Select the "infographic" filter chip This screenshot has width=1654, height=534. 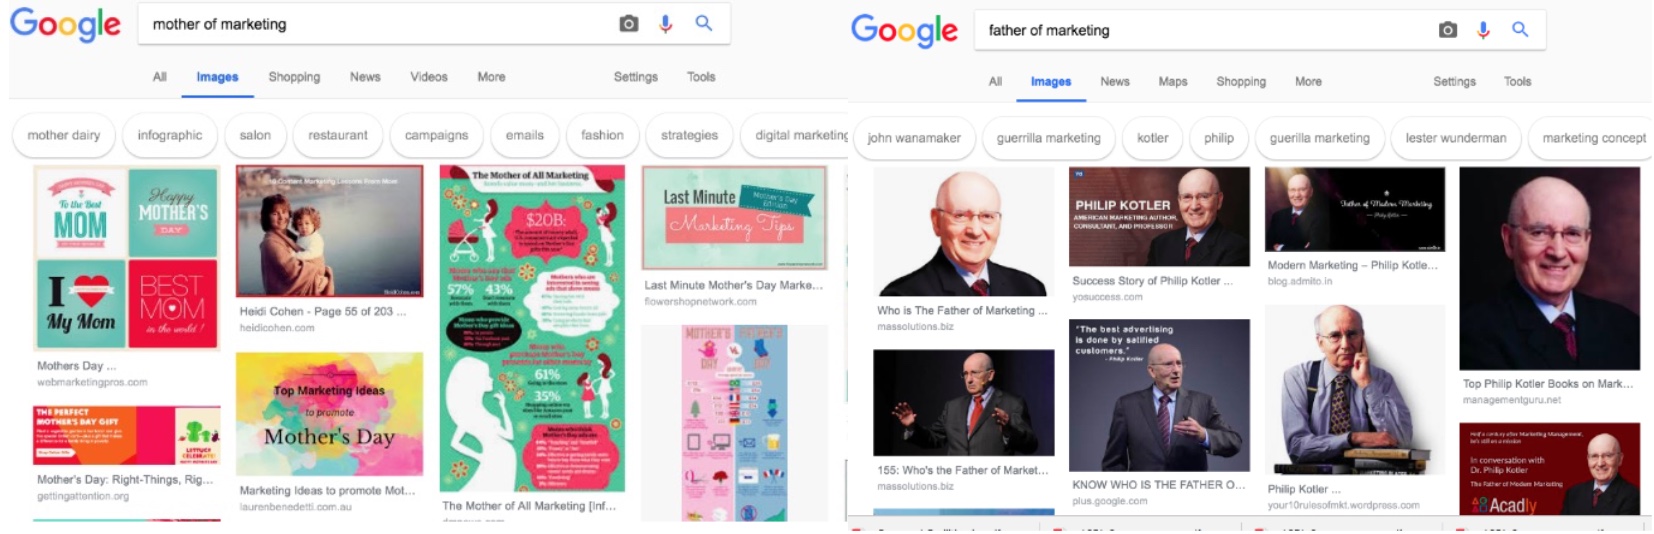point(170,135)
